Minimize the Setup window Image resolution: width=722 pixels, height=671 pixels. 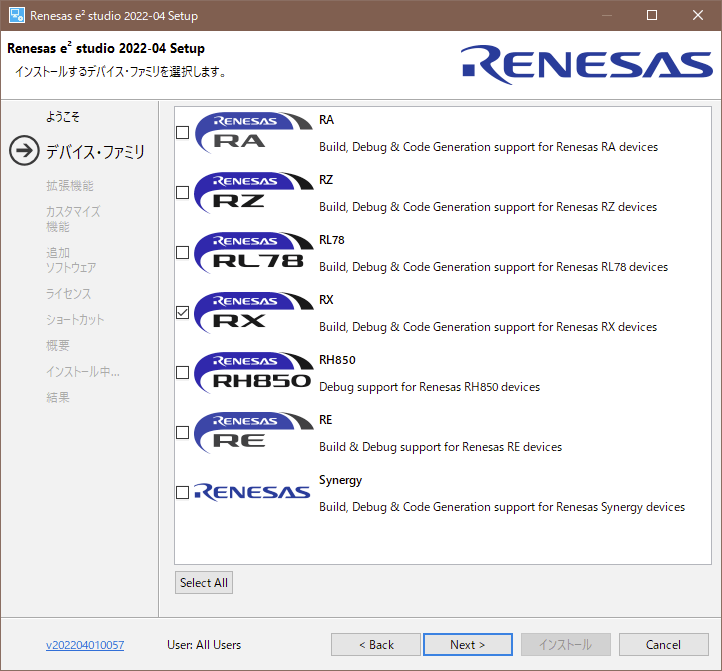tap(606, 15)
